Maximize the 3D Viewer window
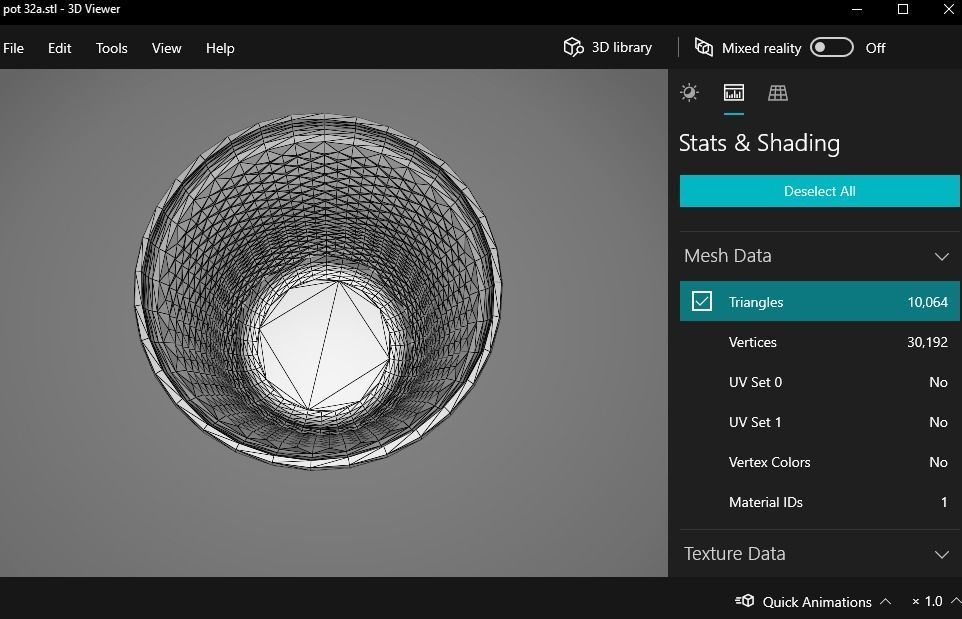This screenshot has width=962, height=619. pyautogui.click(x=902, y=9)
